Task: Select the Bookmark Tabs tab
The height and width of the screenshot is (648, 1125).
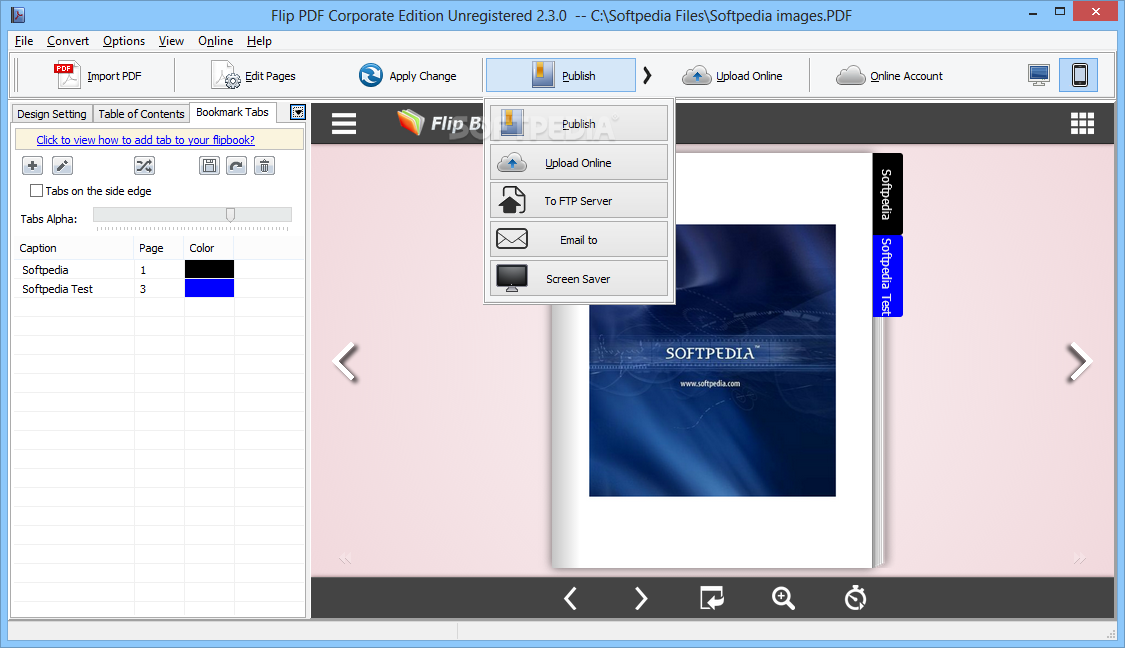Action: 232,112
